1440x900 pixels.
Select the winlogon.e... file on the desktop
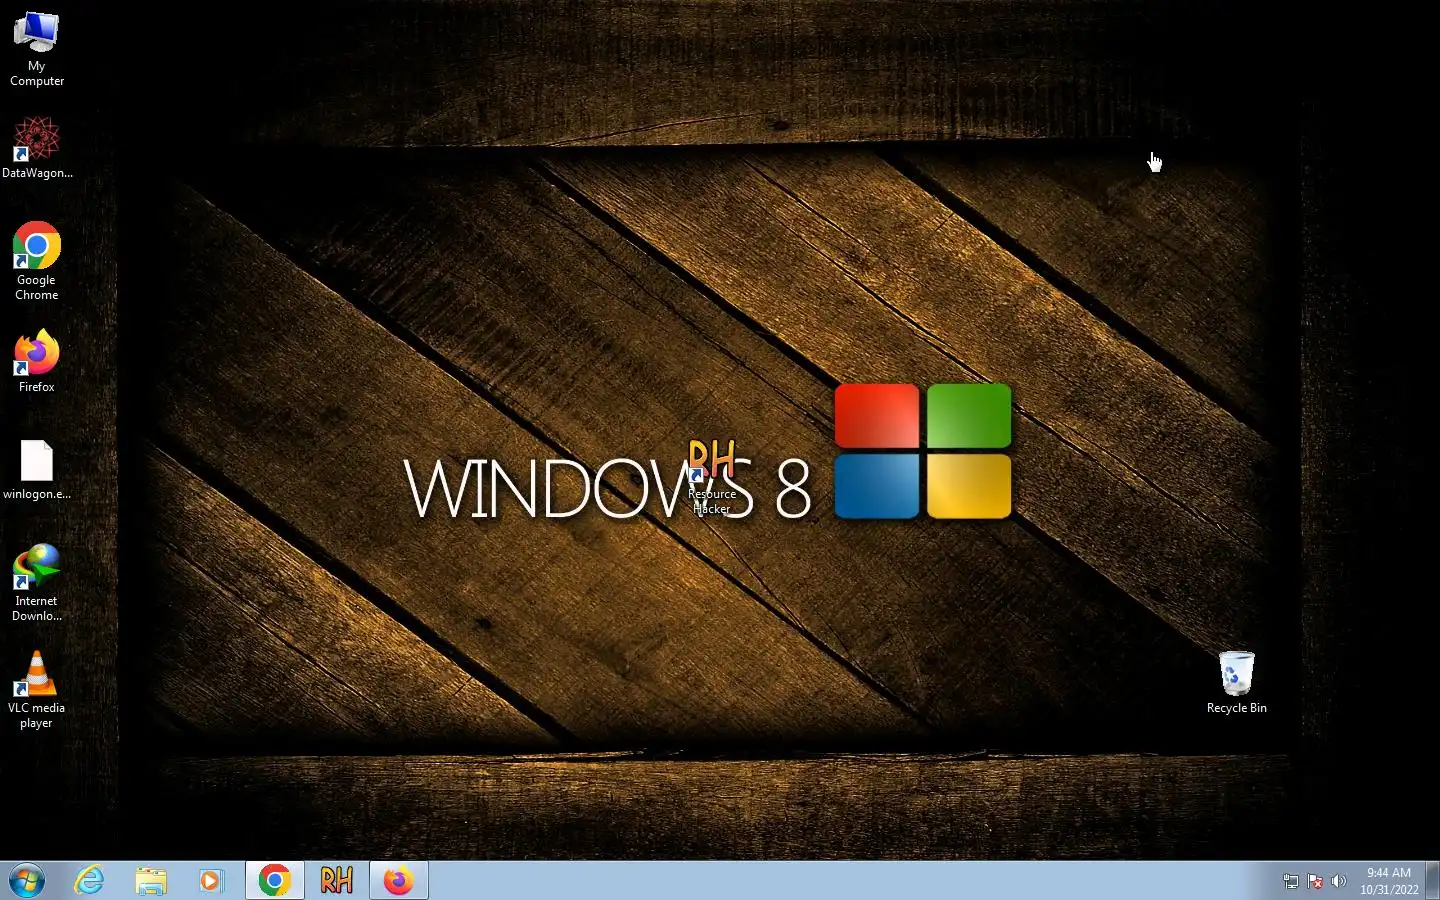point(37,469)
